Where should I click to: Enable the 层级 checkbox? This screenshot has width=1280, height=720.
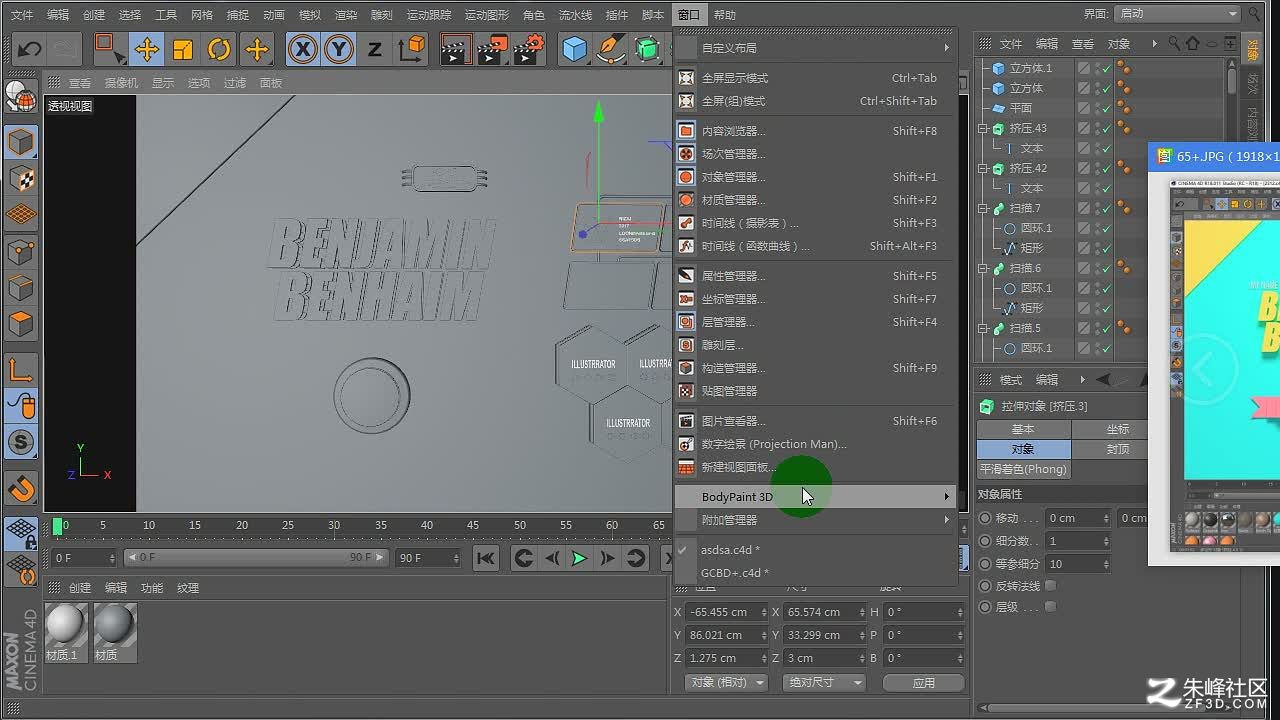(x=1050, y=607)
